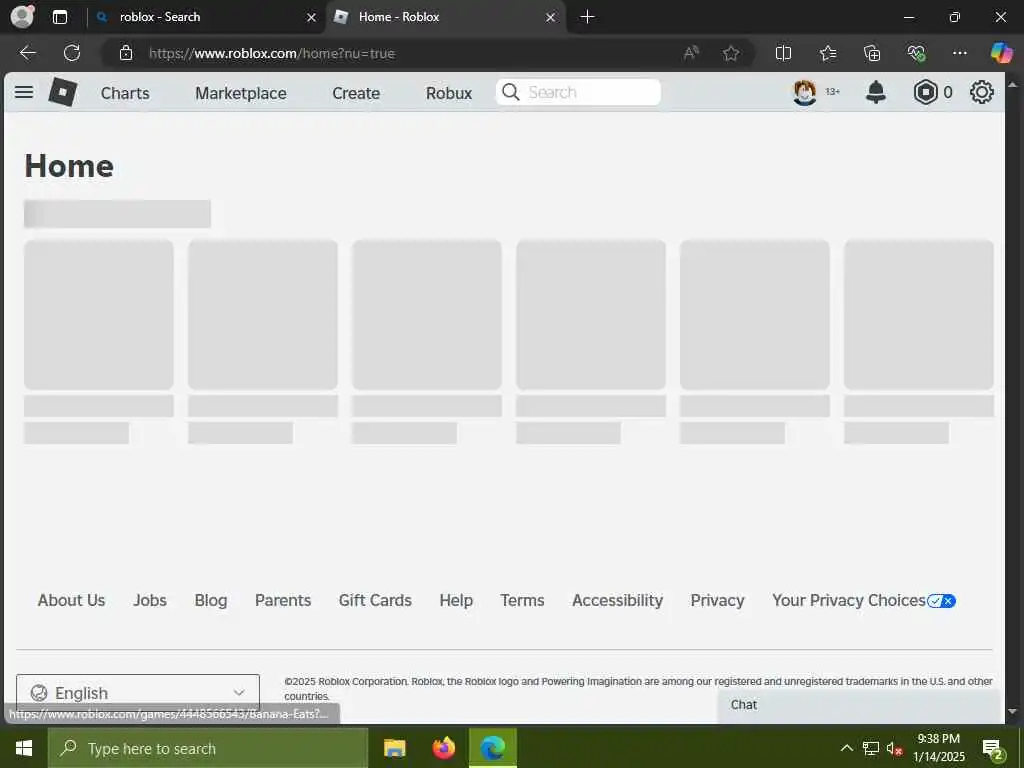The image size is (1024, 768).
Task: Launch the Copilot sidebar
Action: point(1001,53)
